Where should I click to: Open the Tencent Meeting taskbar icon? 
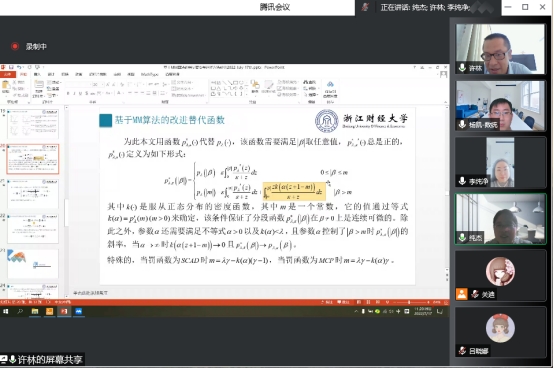(x=78, y=311)
